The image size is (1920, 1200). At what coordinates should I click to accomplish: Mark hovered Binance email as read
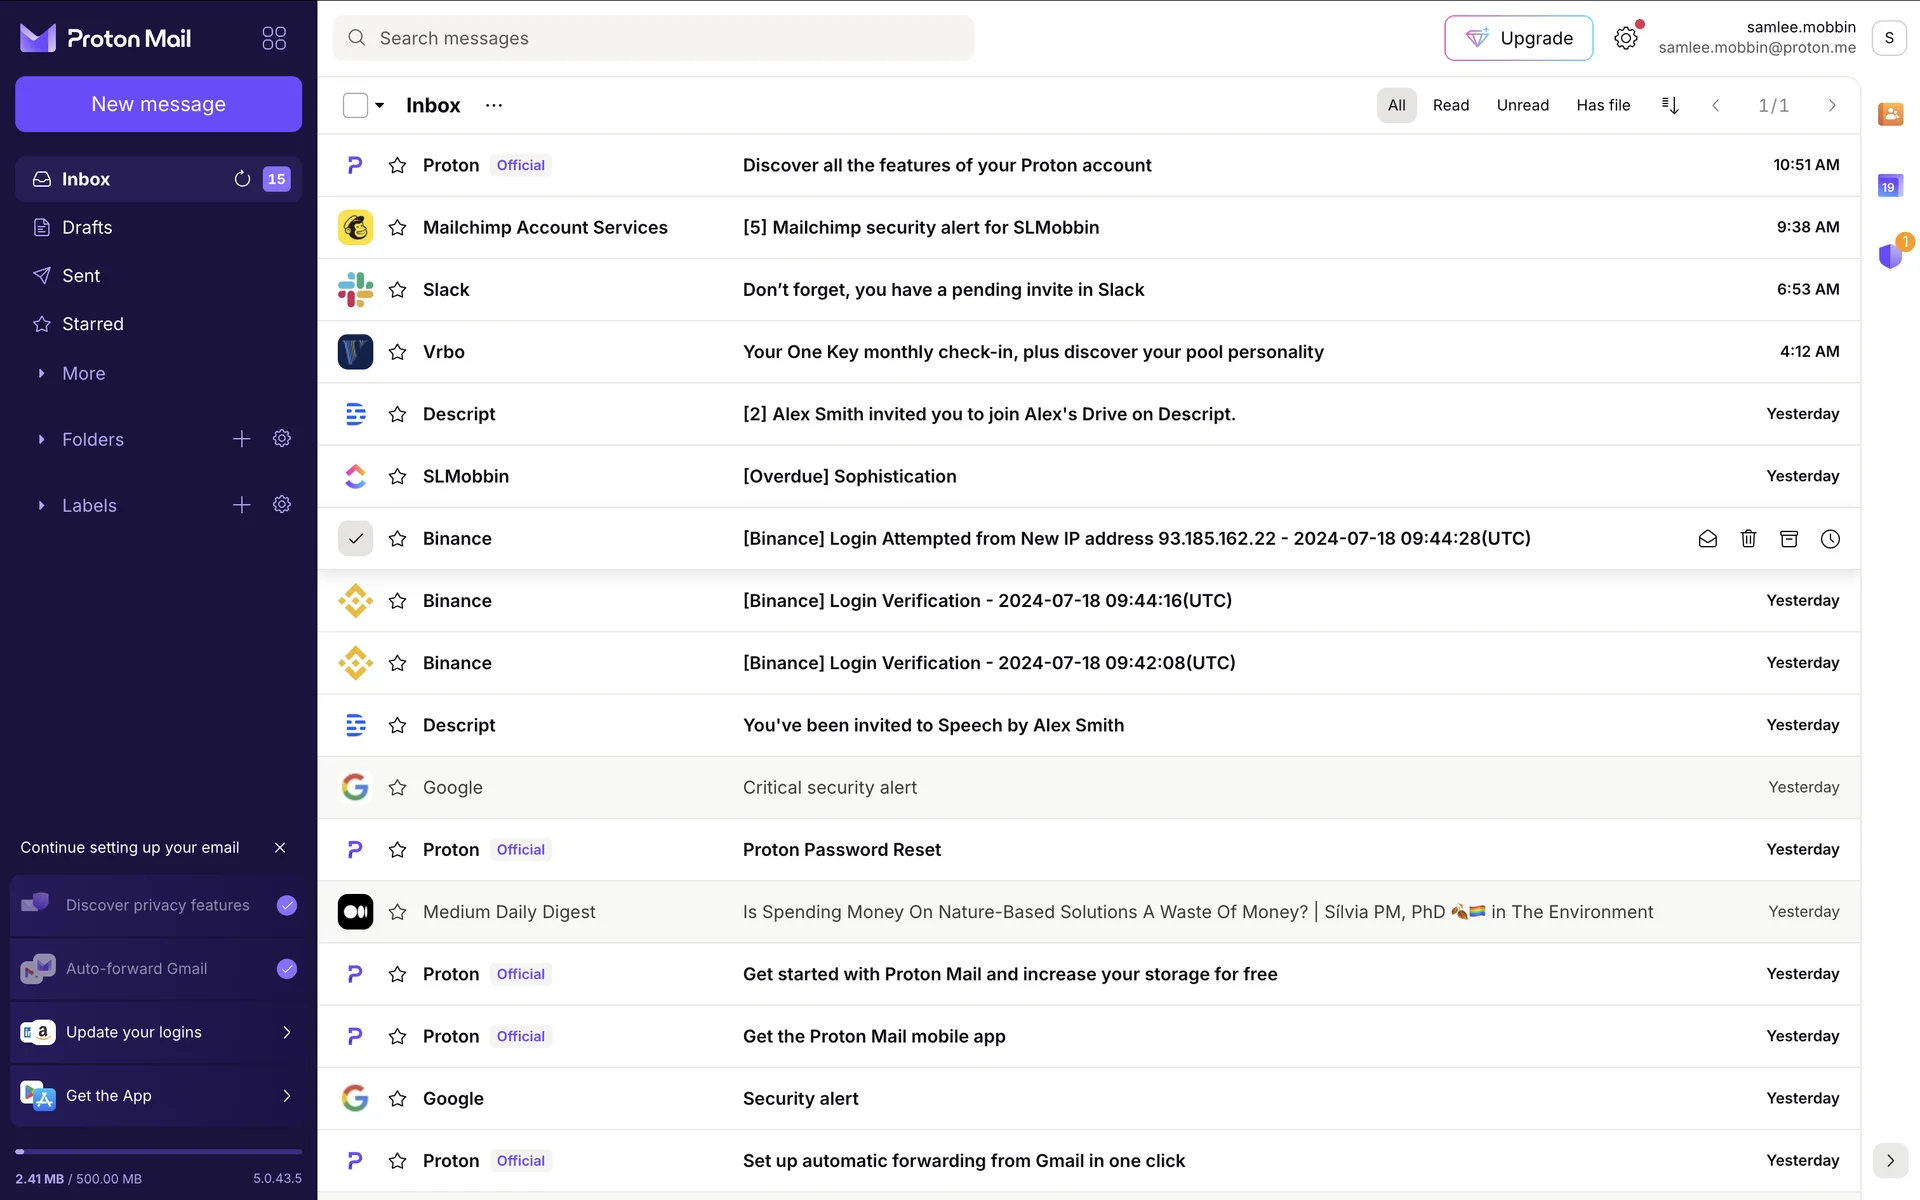coord(1707,539)
